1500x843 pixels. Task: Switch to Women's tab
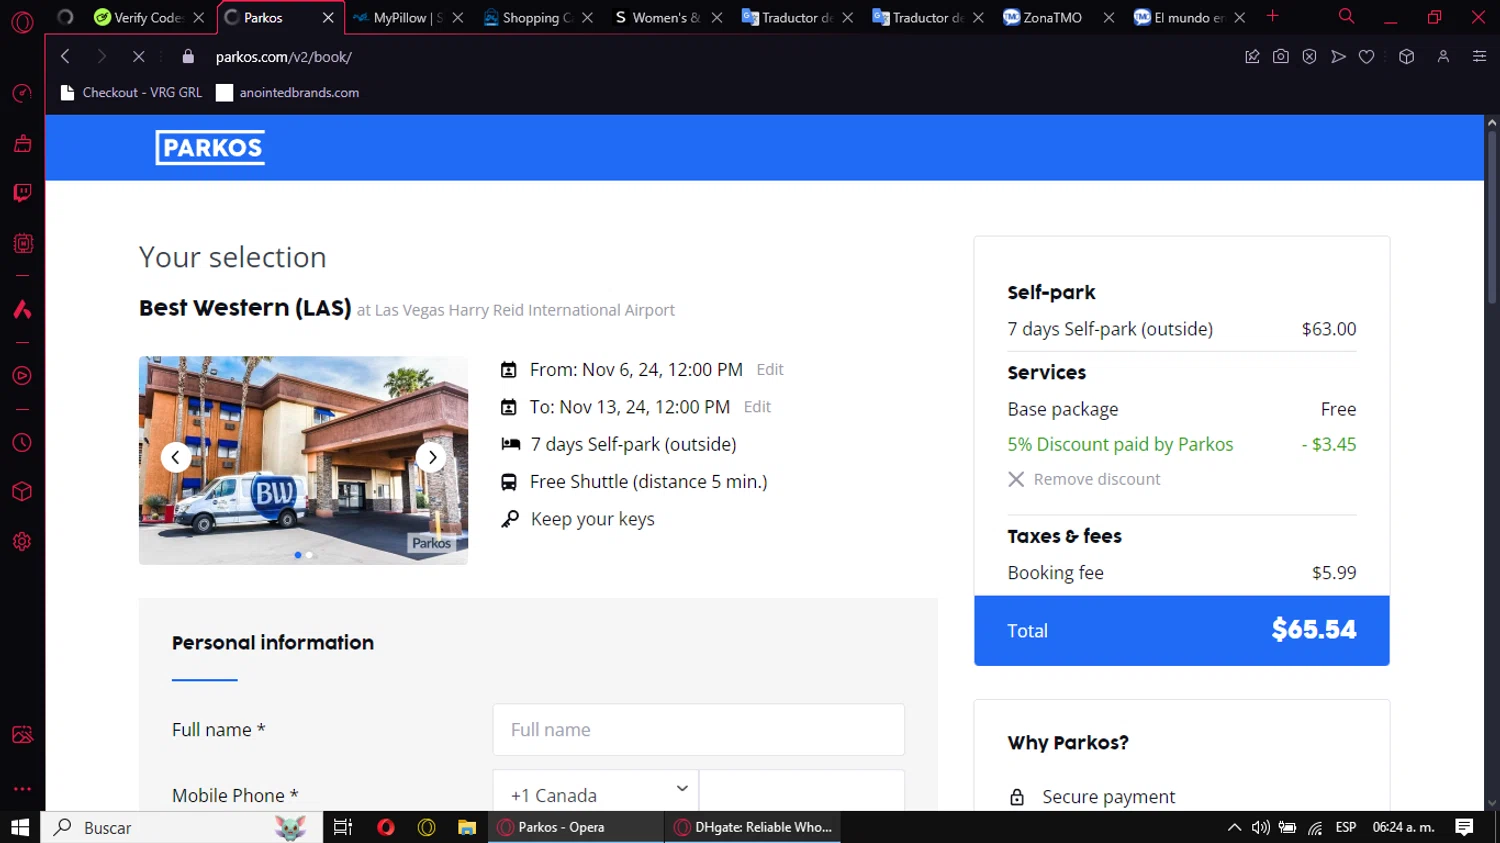point(667,17)
